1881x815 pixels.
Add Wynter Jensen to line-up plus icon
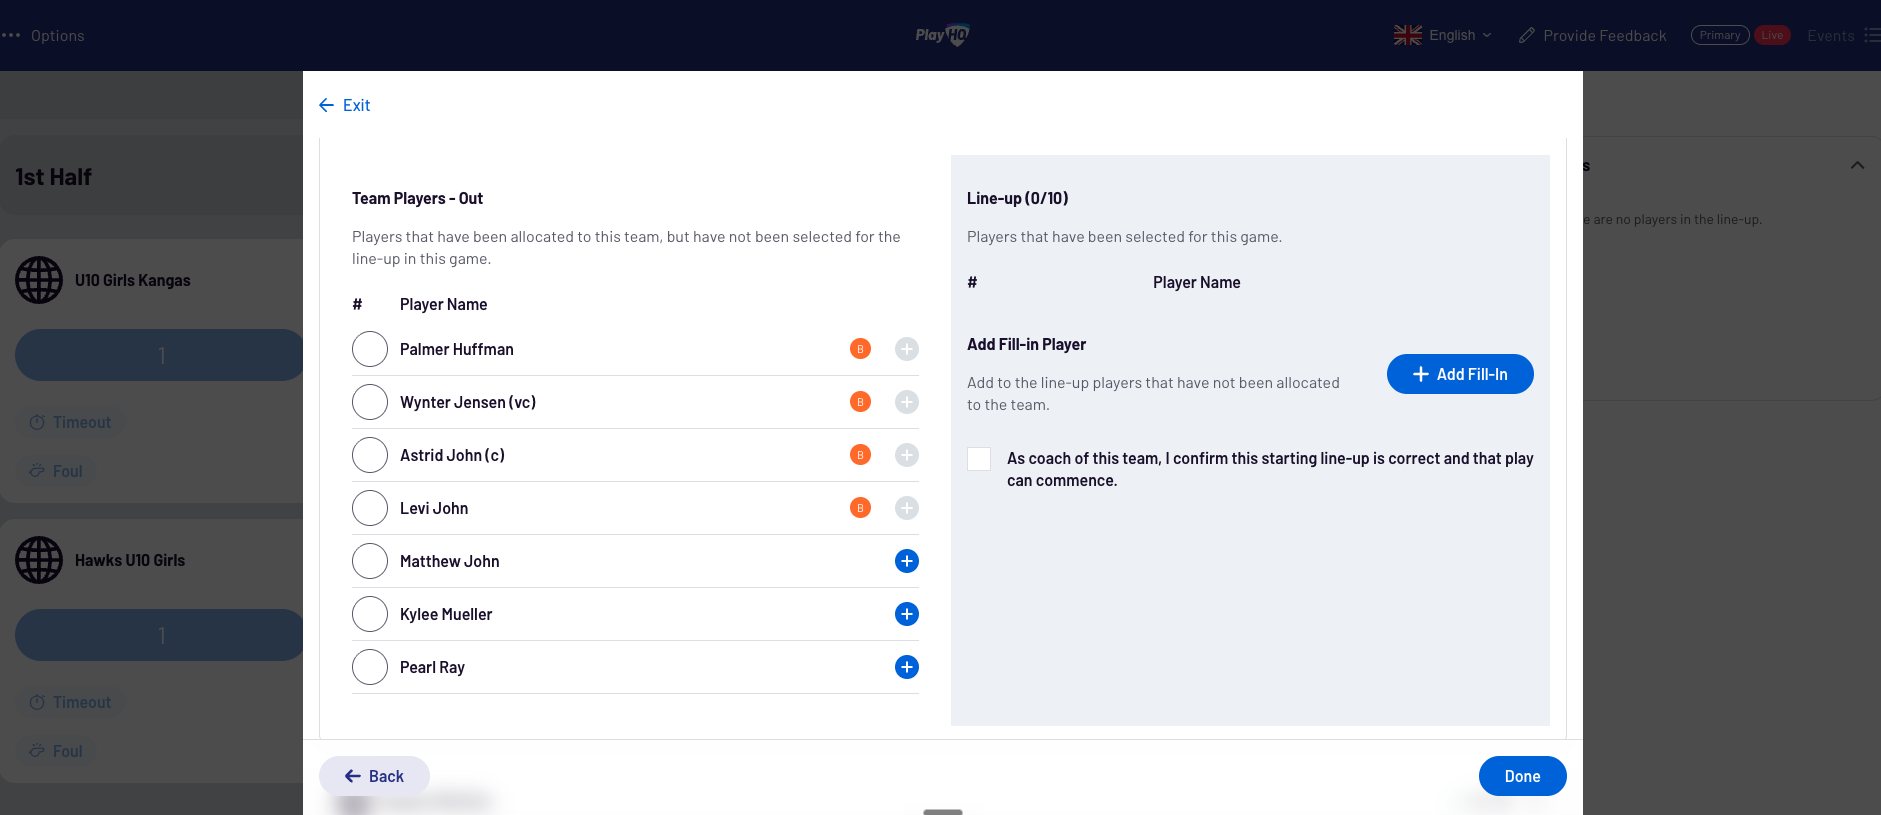907,402
